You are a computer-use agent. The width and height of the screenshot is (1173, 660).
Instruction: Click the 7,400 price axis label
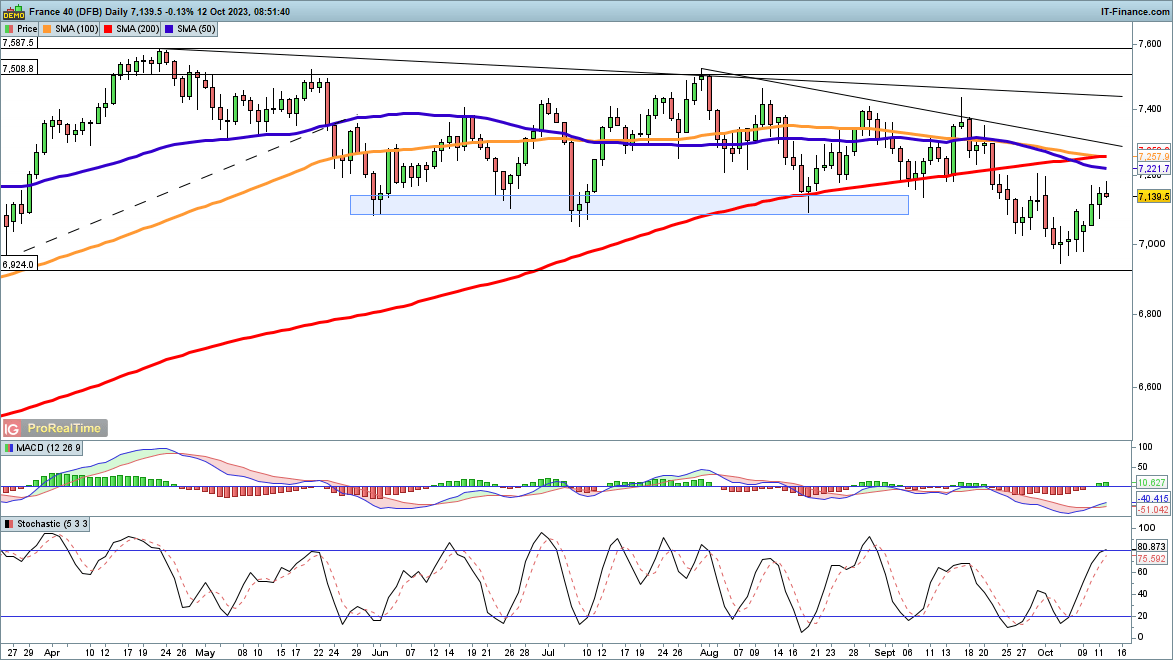pyautogui.click(x=1151, y=109)
